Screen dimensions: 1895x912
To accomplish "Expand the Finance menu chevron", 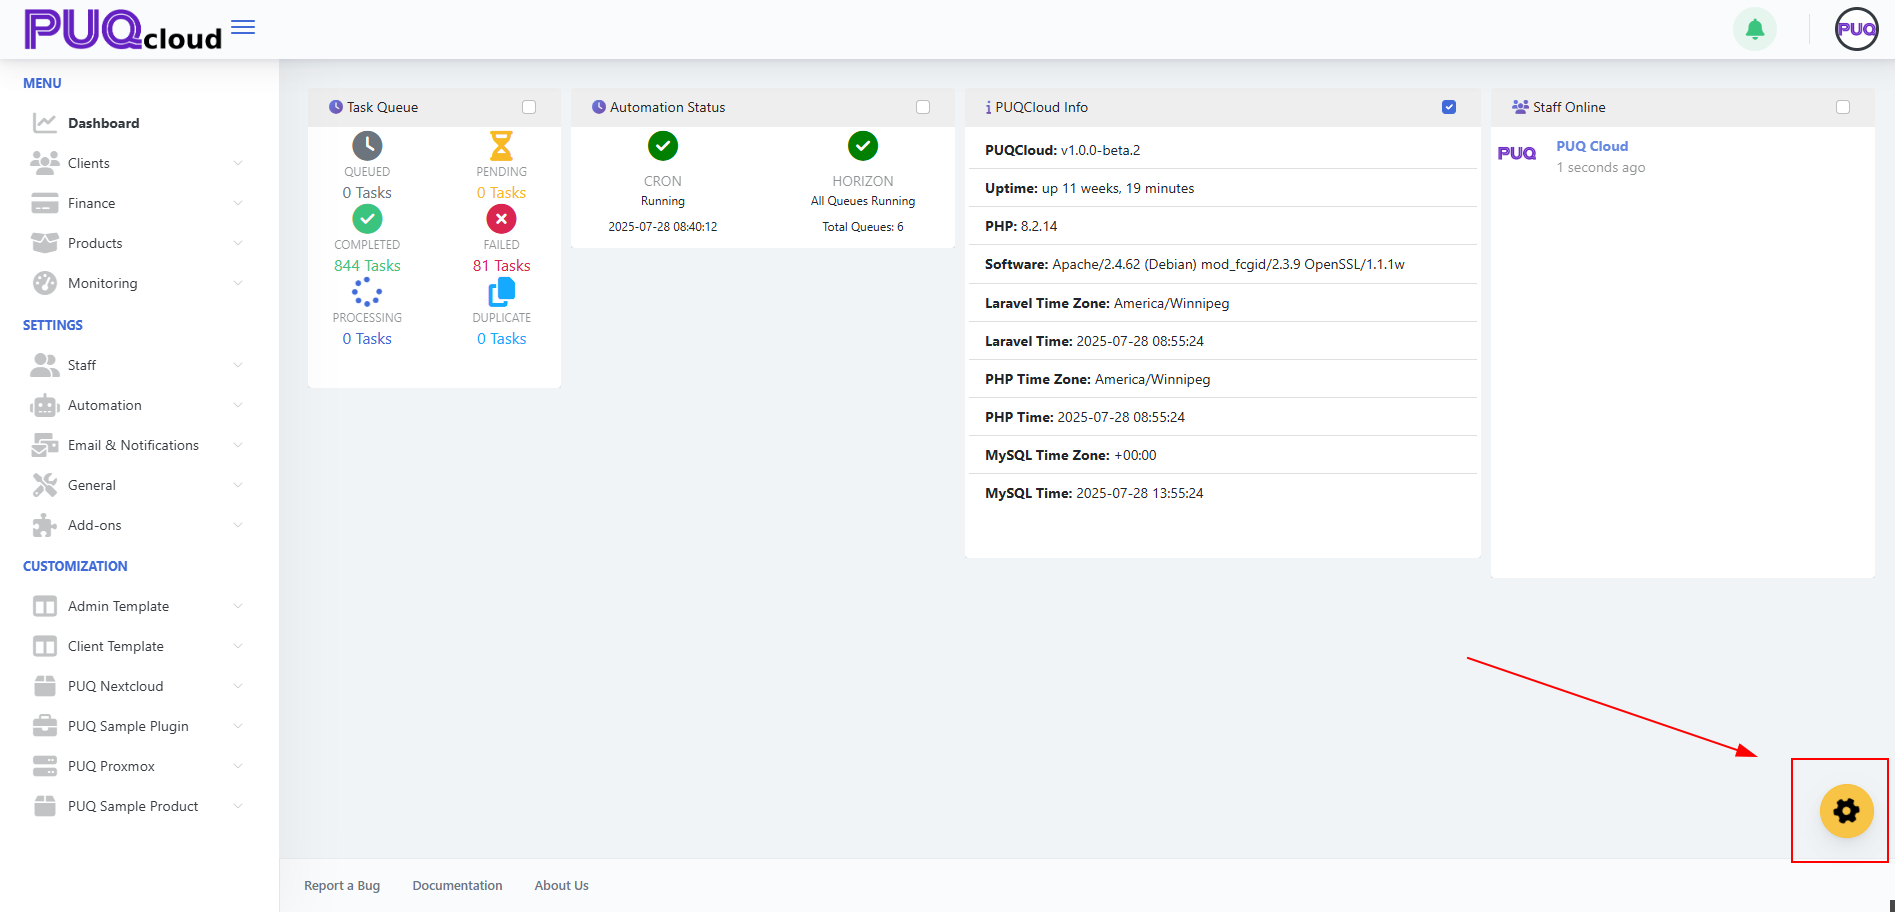I will tap(238, 203).
